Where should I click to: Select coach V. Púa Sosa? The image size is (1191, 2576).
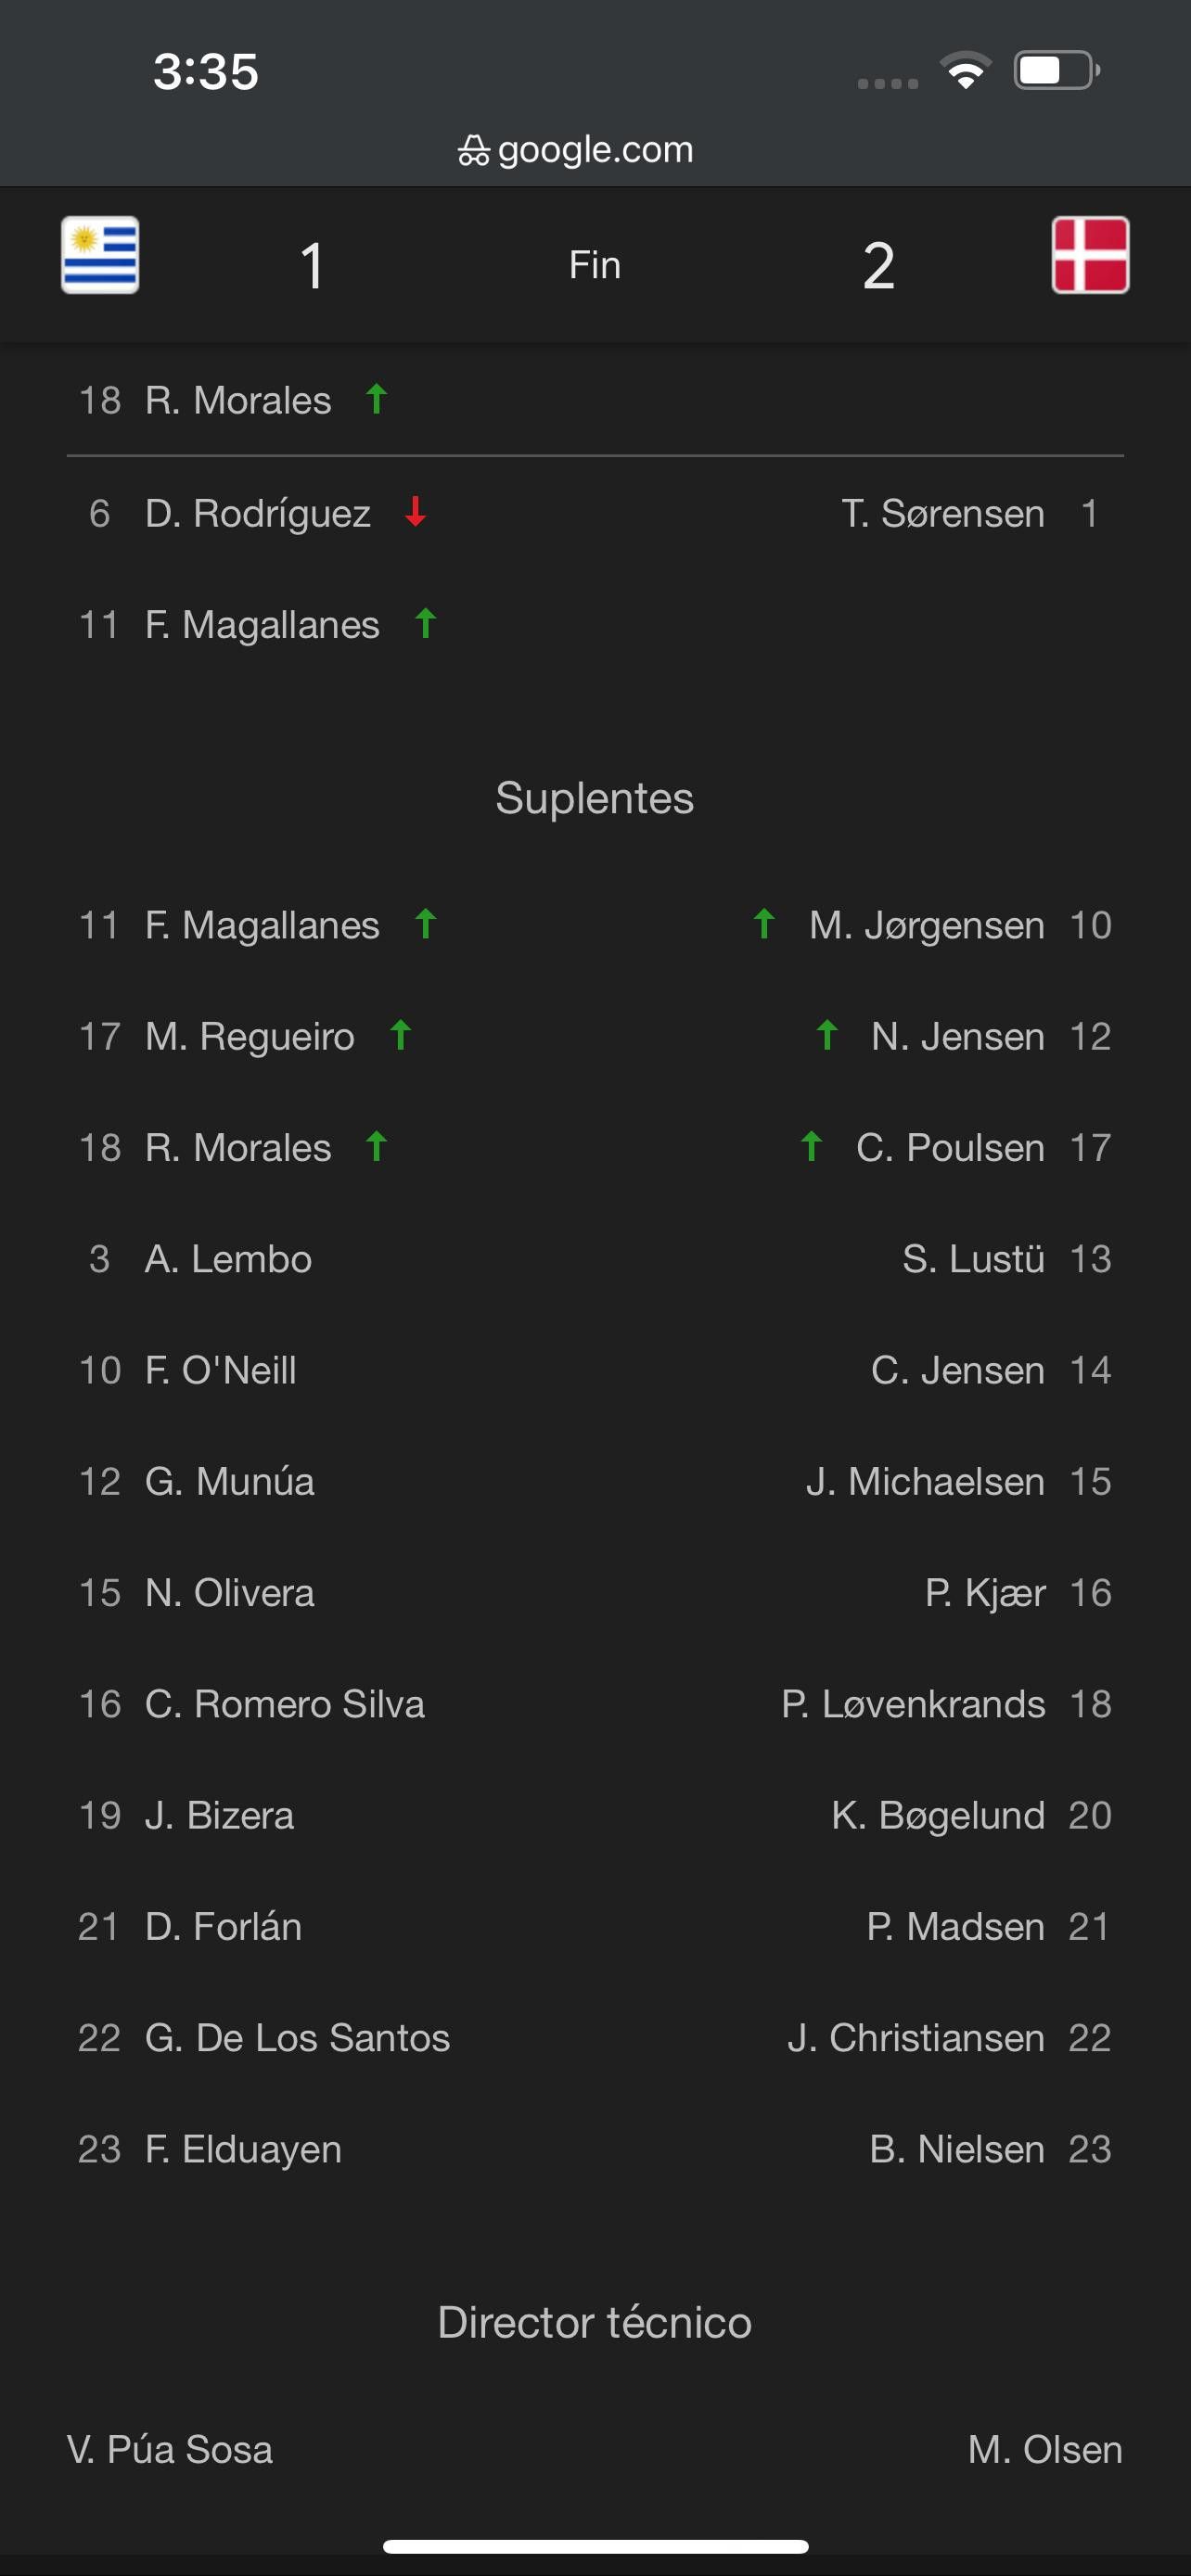tap(170, 2449)
